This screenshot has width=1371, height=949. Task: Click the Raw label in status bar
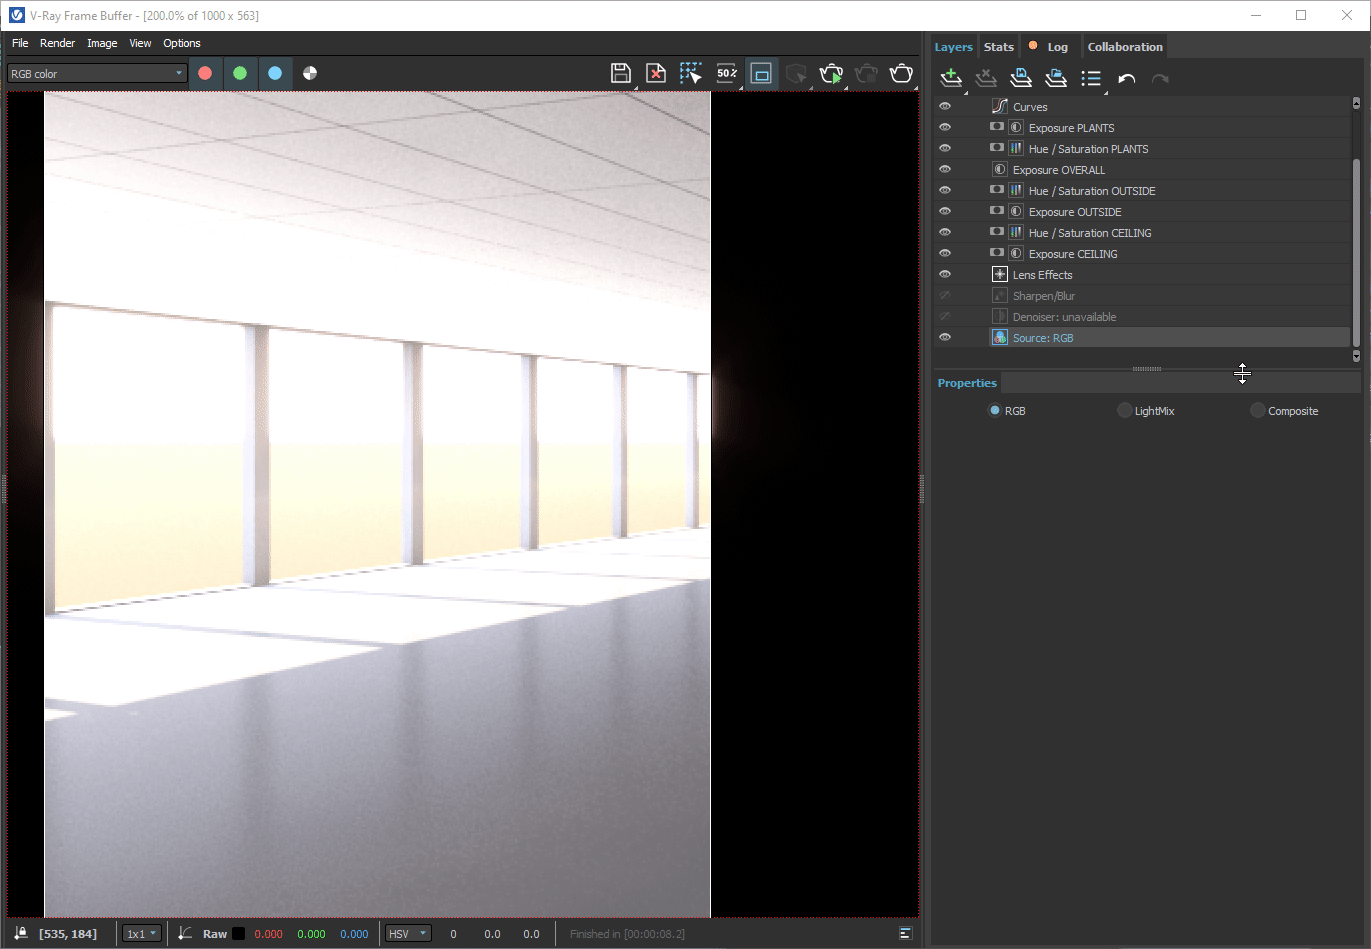click(x=215, y=933)
